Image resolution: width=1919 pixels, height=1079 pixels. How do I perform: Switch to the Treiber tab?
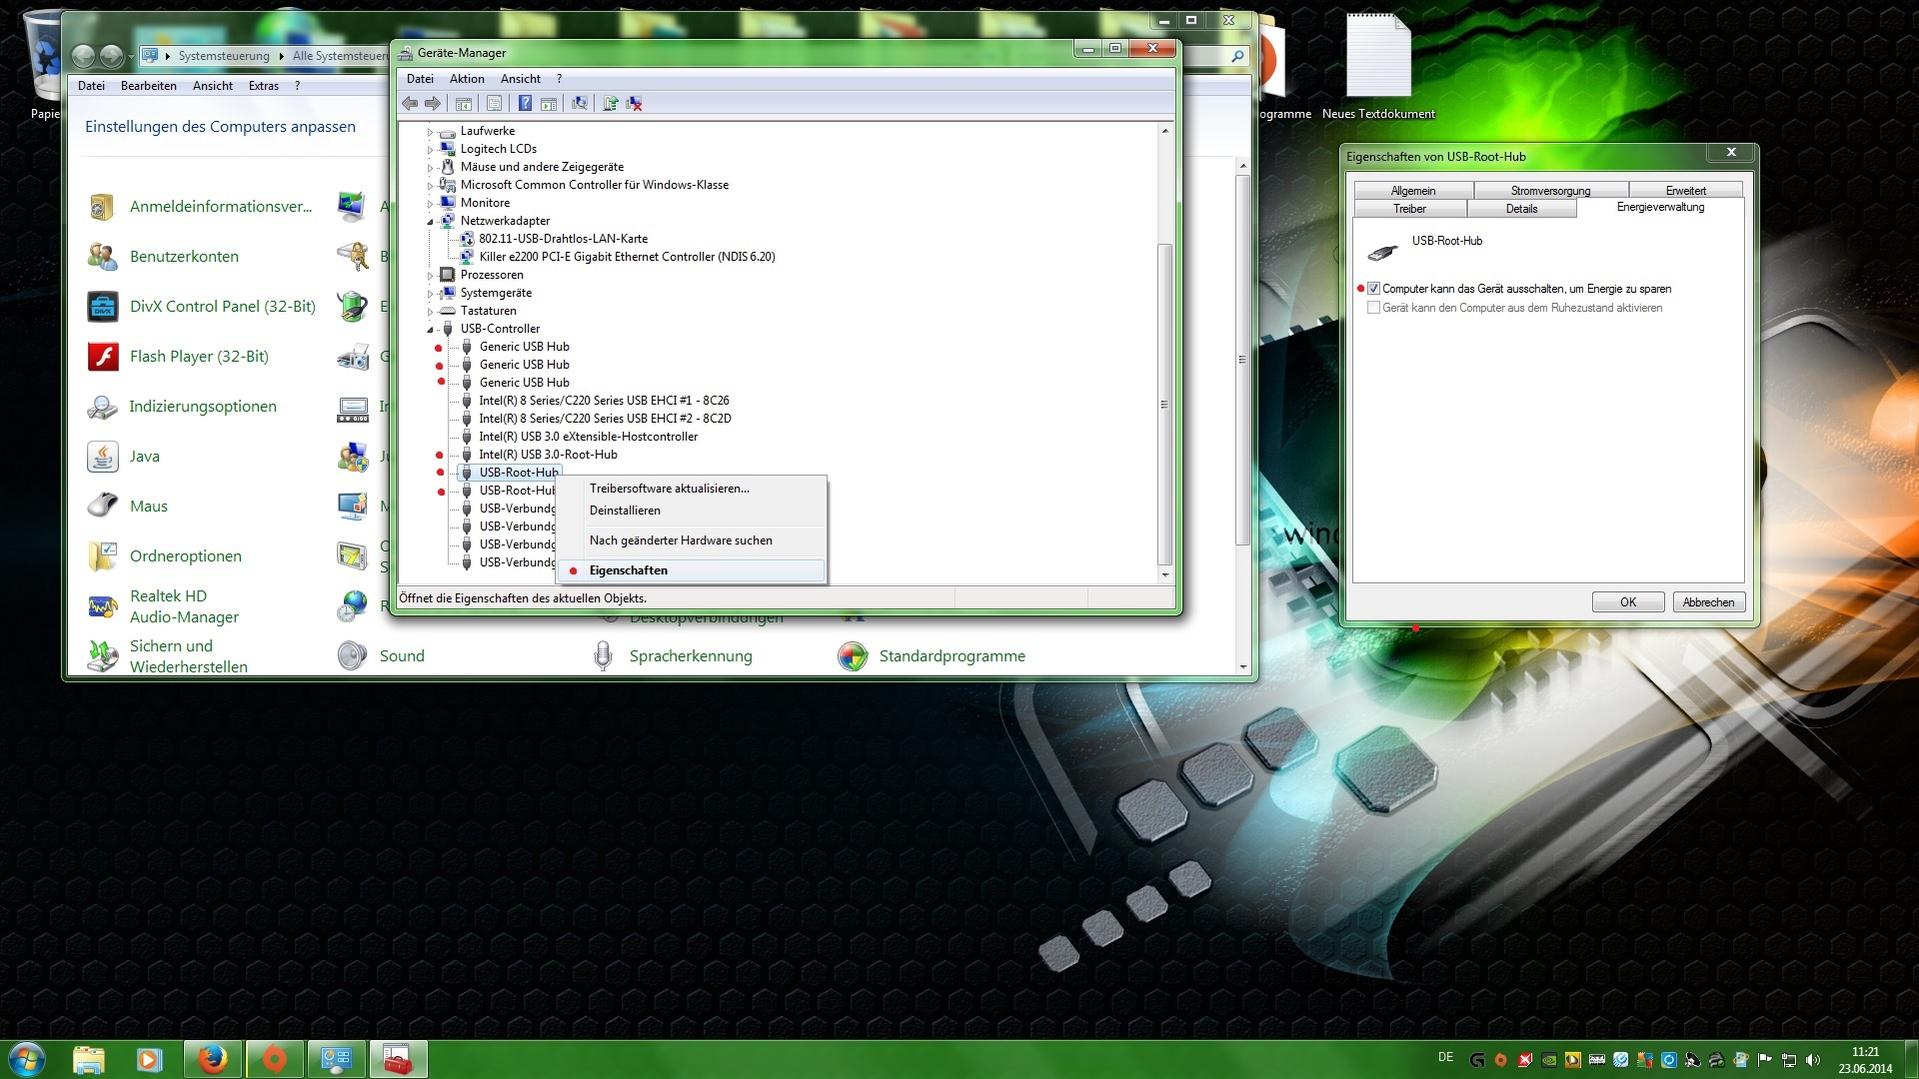point(1410,209)
